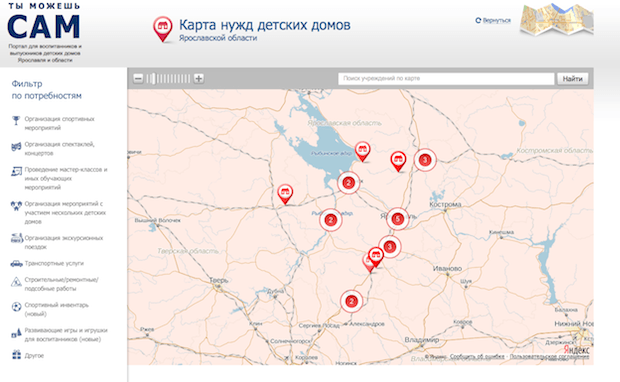Click the orphanage pin near Рыбинское reservoir
The image size is (620, 382).
(x=362, y=151)
